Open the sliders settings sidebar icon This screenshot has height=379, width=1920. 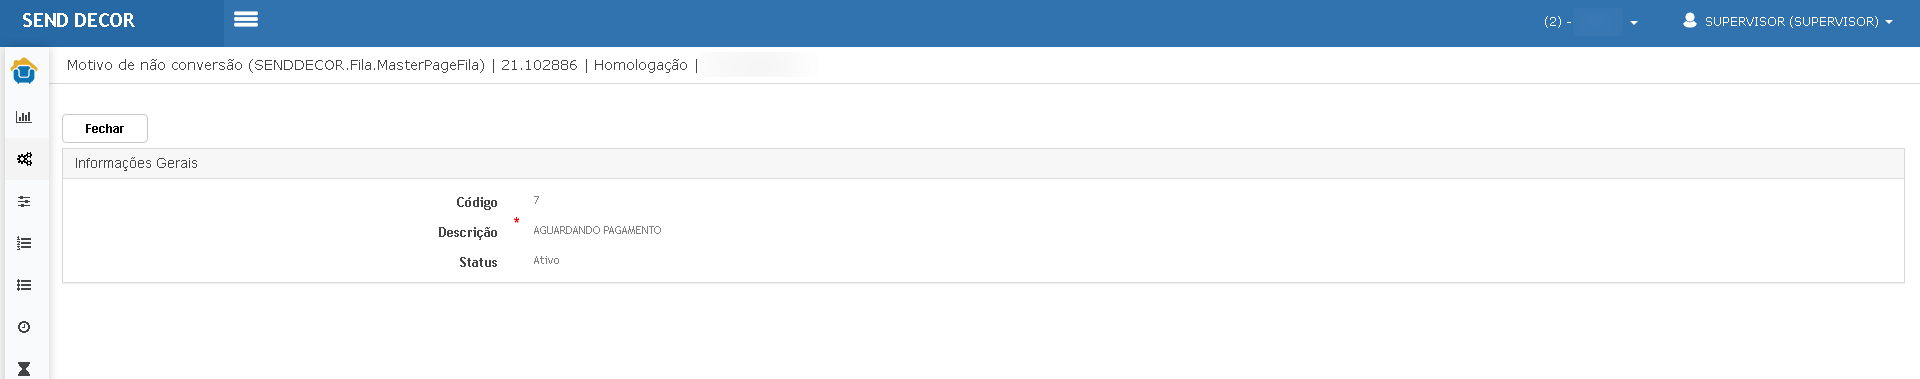24,201
